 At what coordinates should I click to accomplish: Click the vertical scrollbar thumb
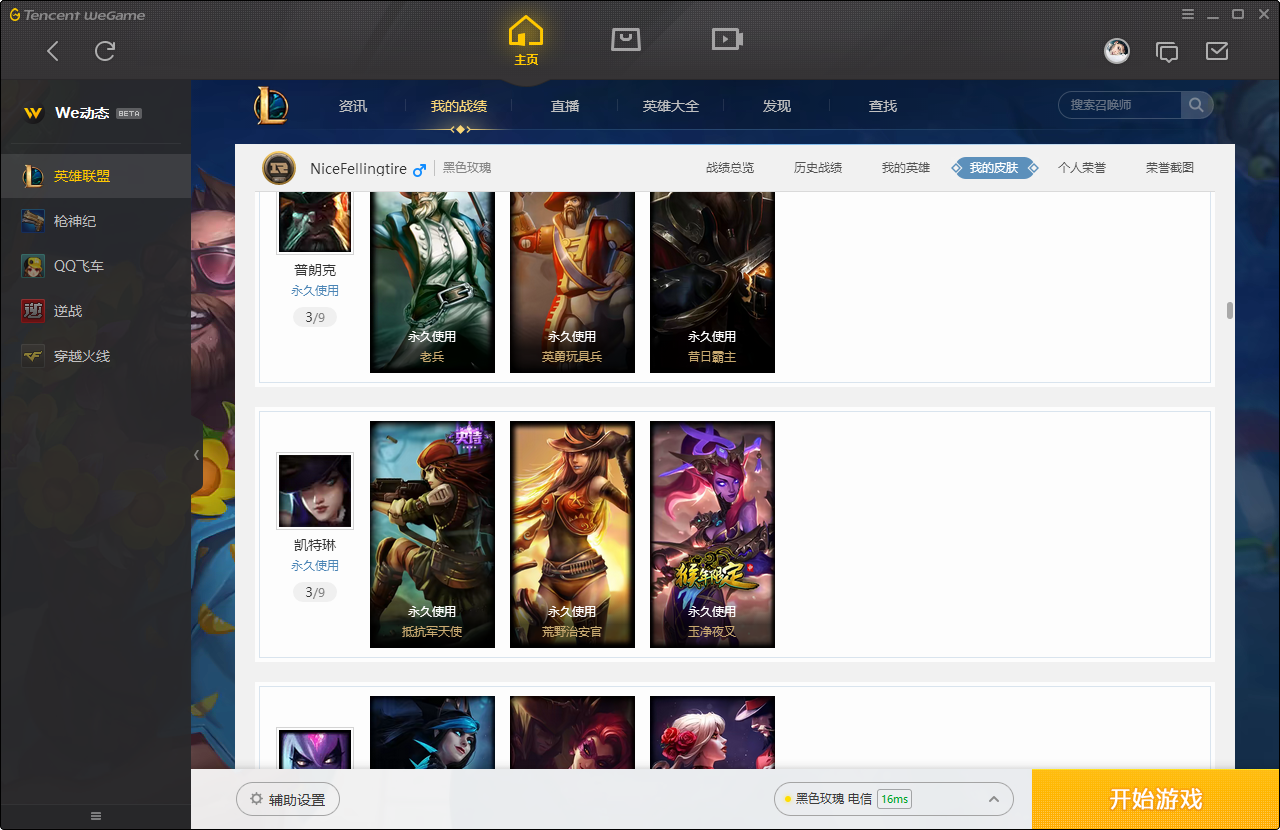point(1229,311)
